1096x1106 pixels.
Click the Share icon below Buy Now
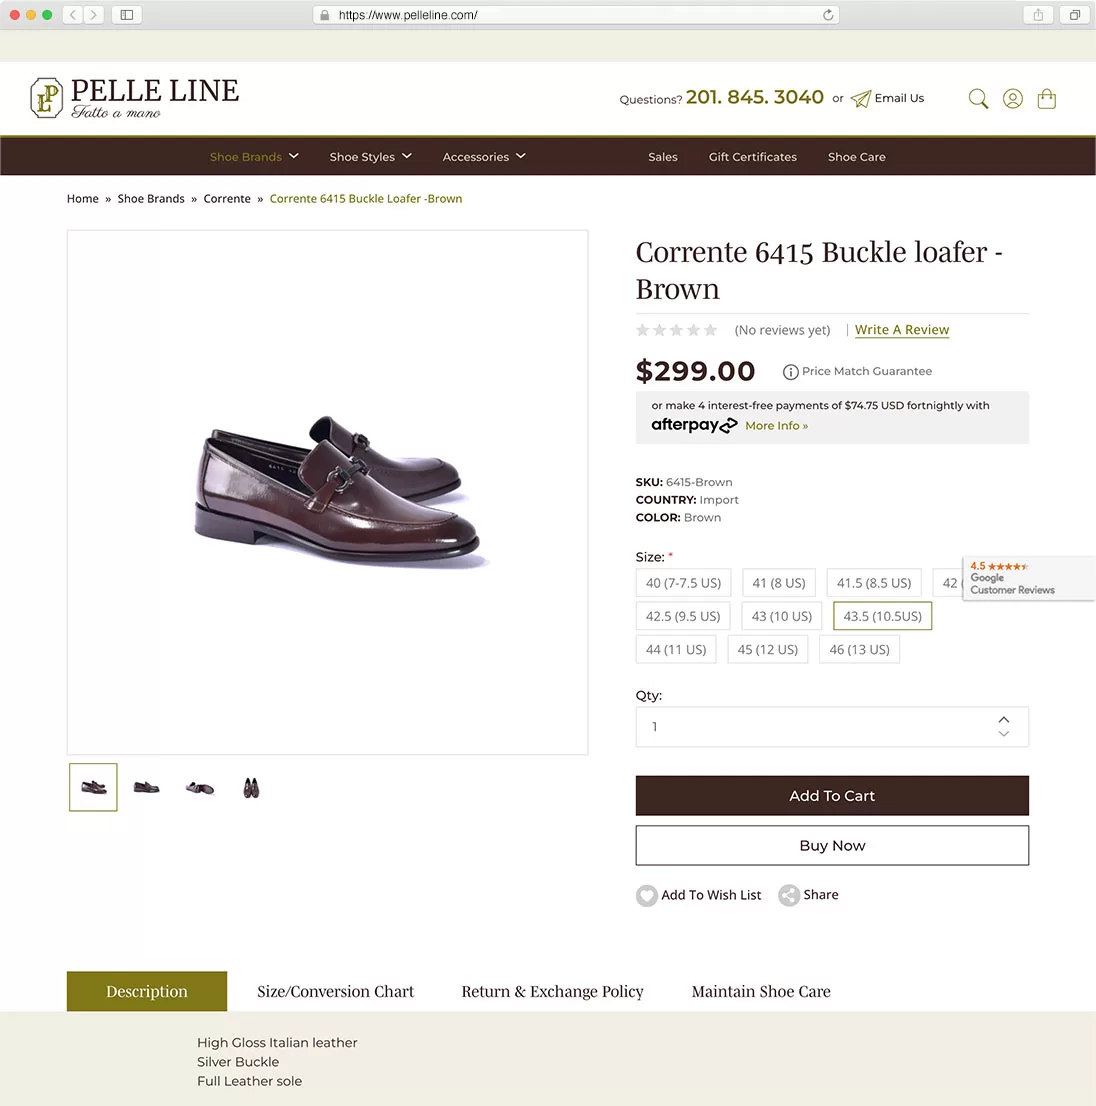(x=789, y=896)
